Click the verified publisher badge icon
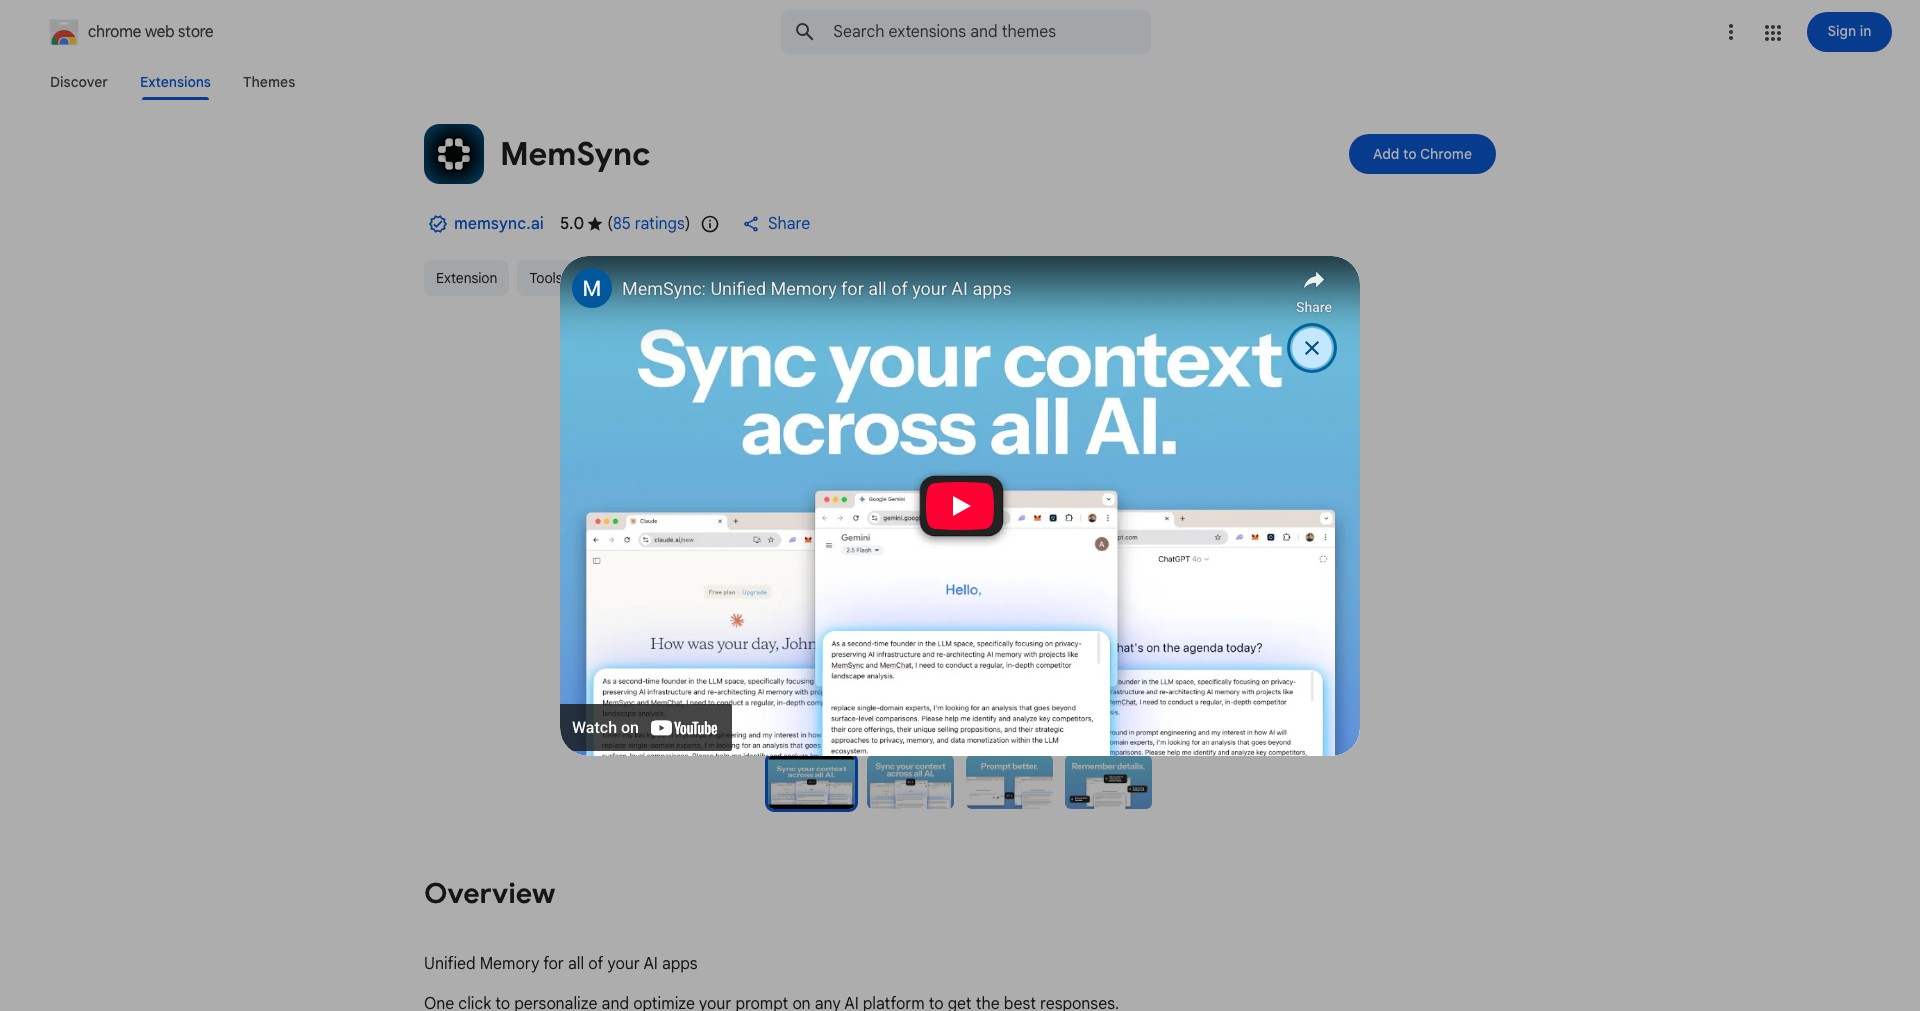This screenshot has height=1011, width=1920. tap(437, 224)
